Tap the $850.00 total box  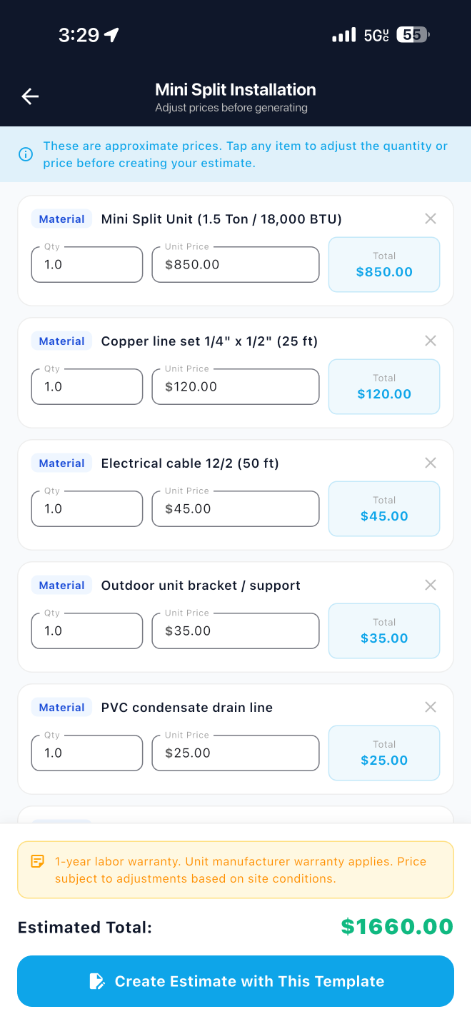384,264
